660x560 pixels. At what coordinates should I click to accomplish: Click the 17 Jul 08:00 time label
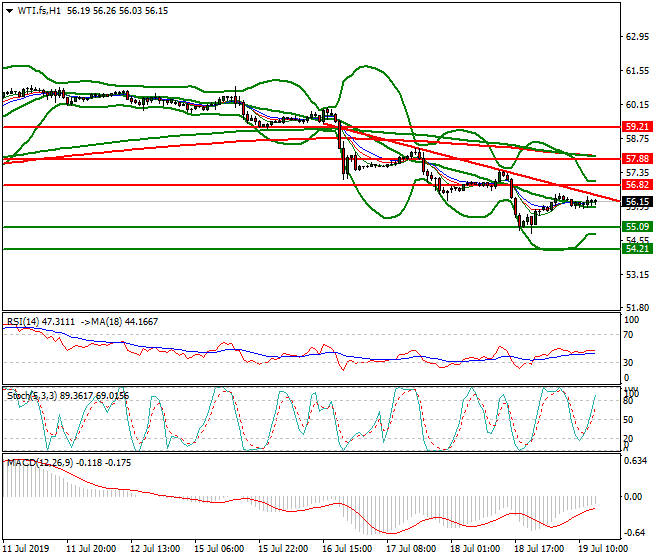point(411,549)
